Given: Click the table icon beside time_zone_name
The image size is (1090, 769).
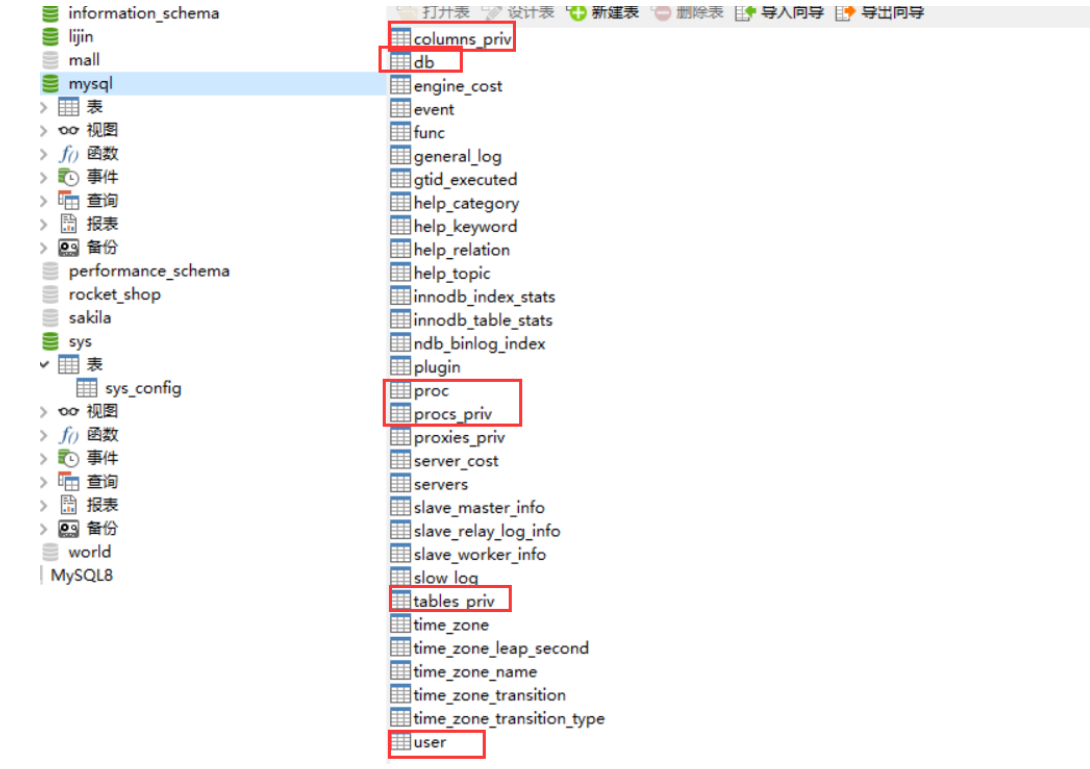Looking at the screenshot, I should [x=400, y=671].
